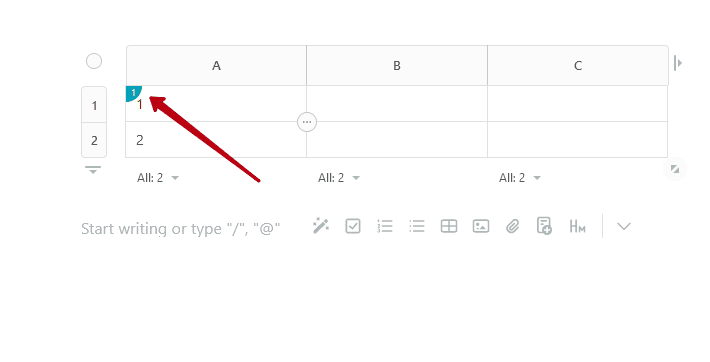Click the add document page icon
The image size is (710, 362).
pos(544,226)
